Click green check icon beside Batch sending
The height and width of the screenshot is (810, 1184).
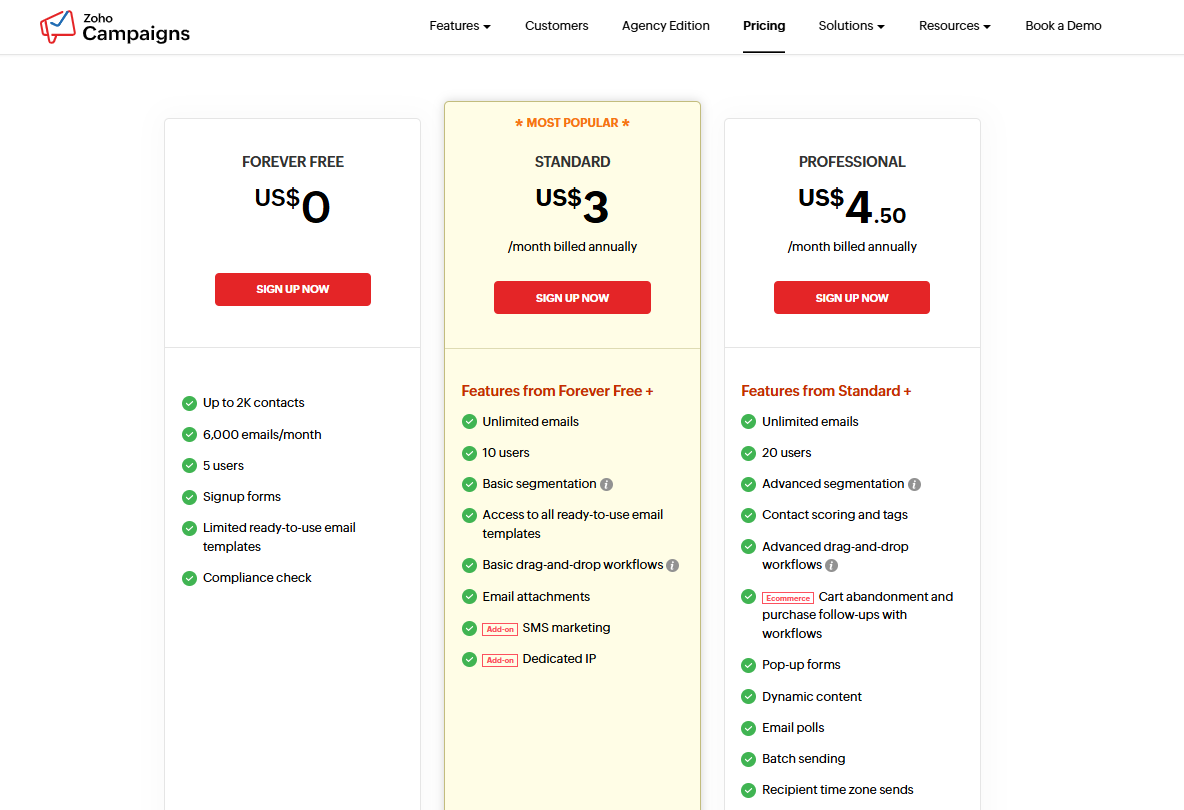pos(748,759)
